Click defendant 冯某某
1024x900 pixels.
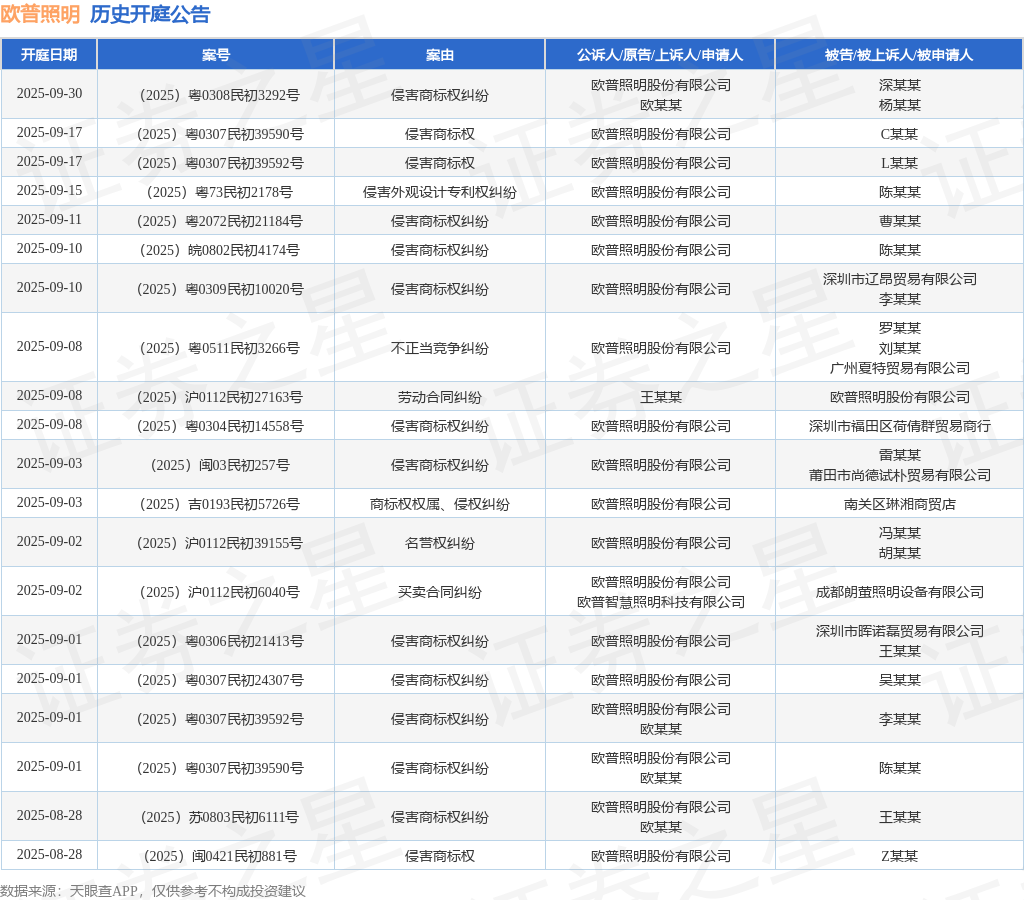(x=900, y=534)
